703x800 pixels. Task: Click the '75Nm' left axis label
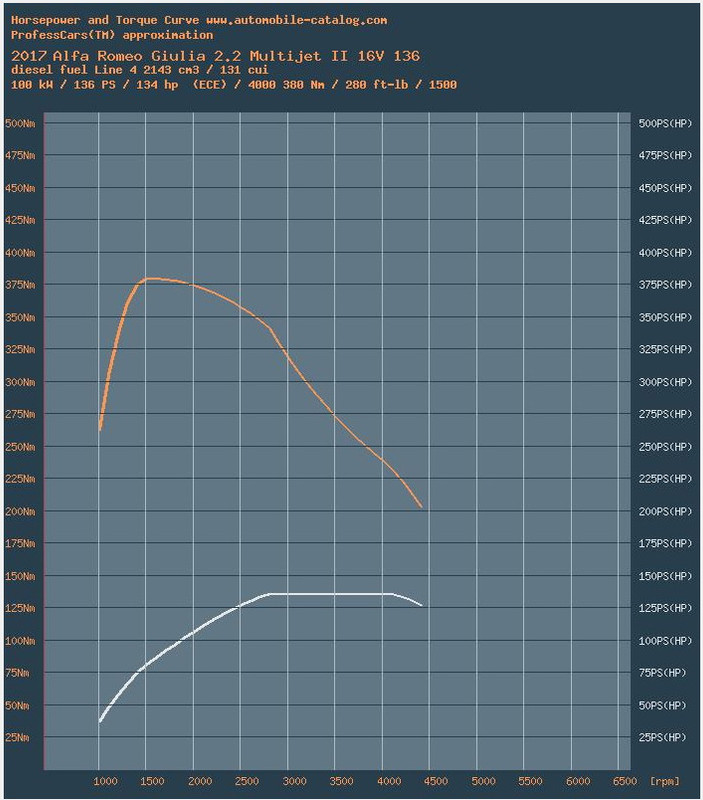(x=17, y=673)
